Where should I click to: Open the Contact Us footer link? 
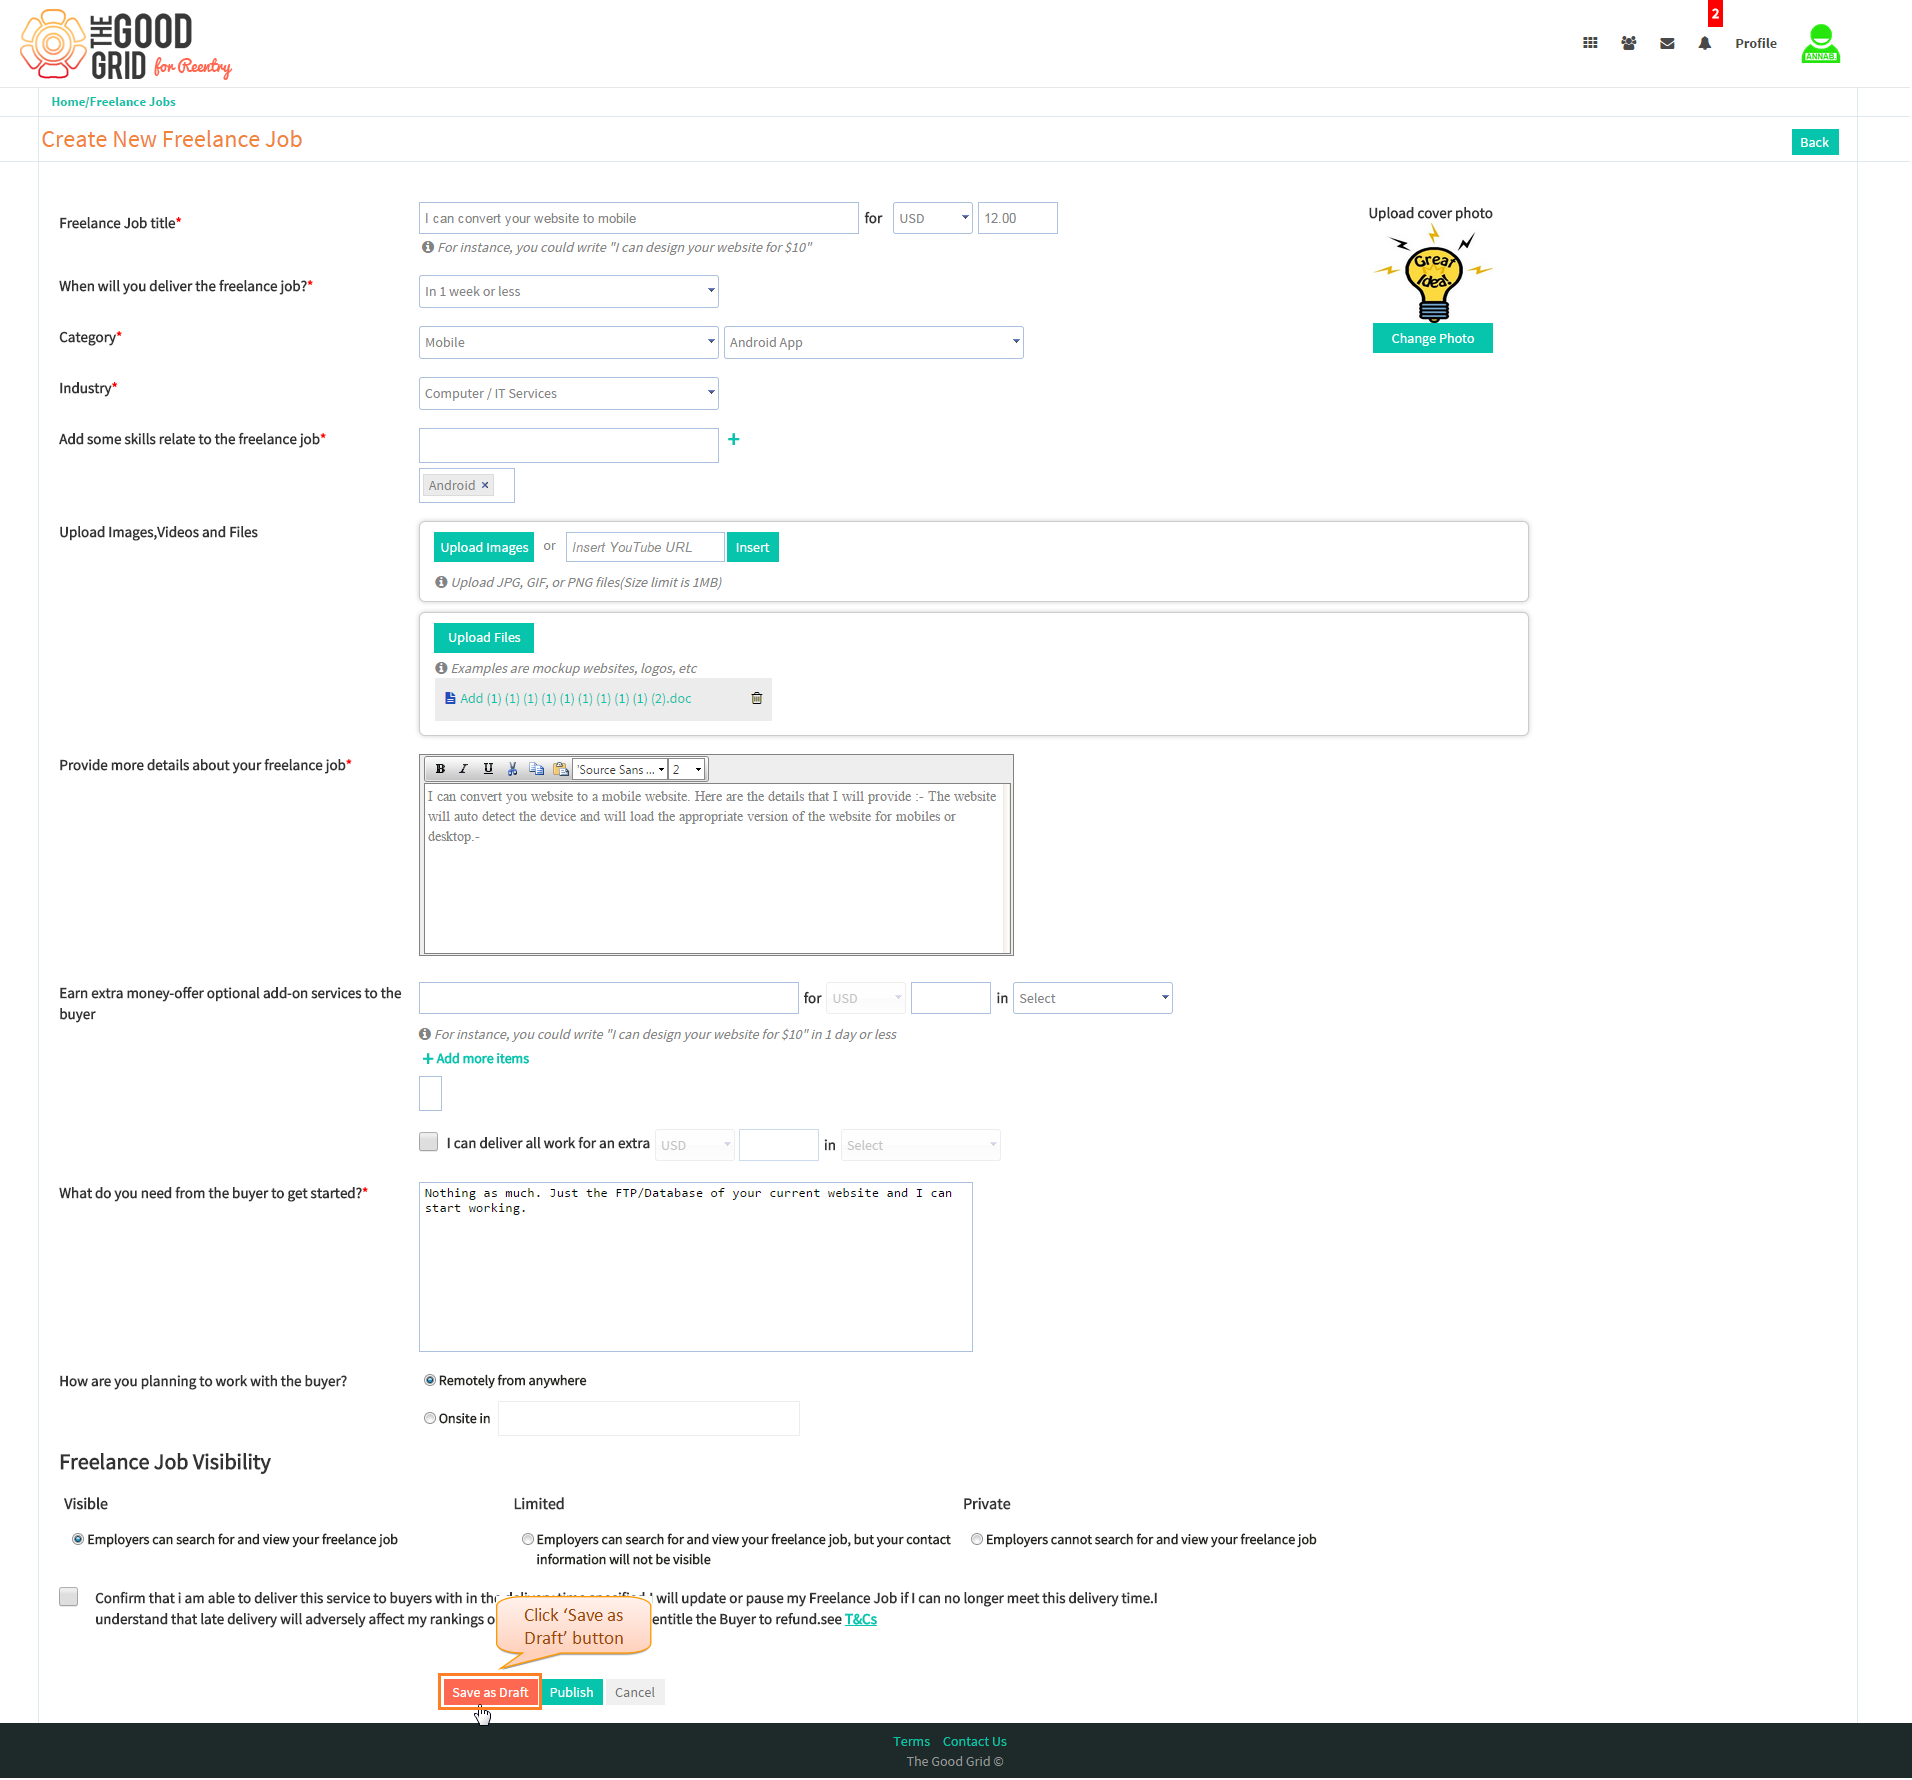coord(975,1741)
